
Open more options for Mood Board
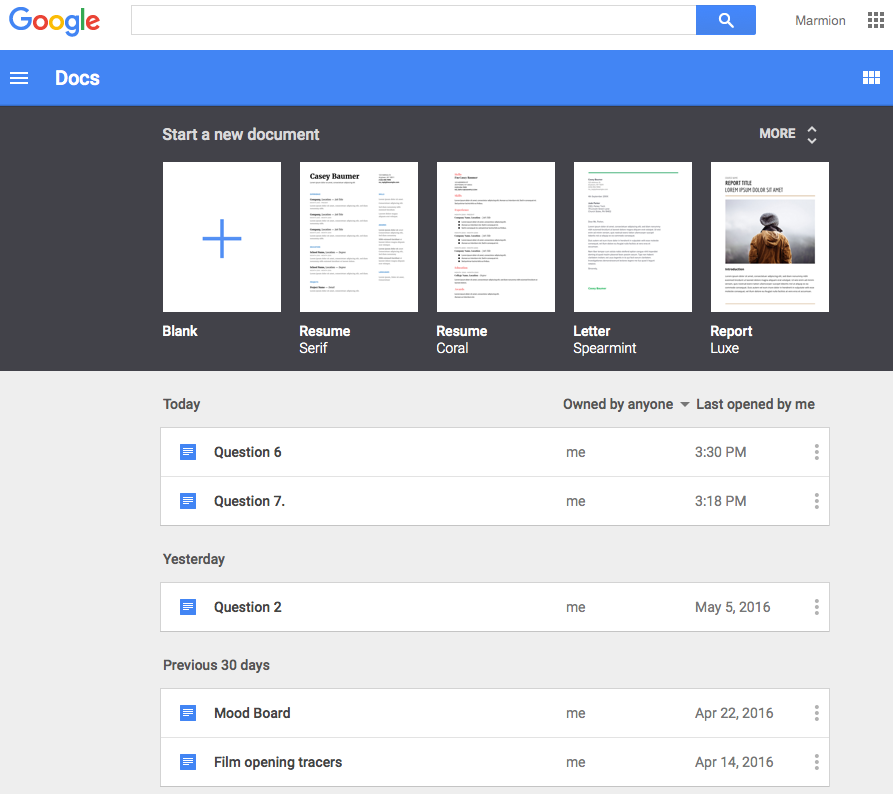816,713
